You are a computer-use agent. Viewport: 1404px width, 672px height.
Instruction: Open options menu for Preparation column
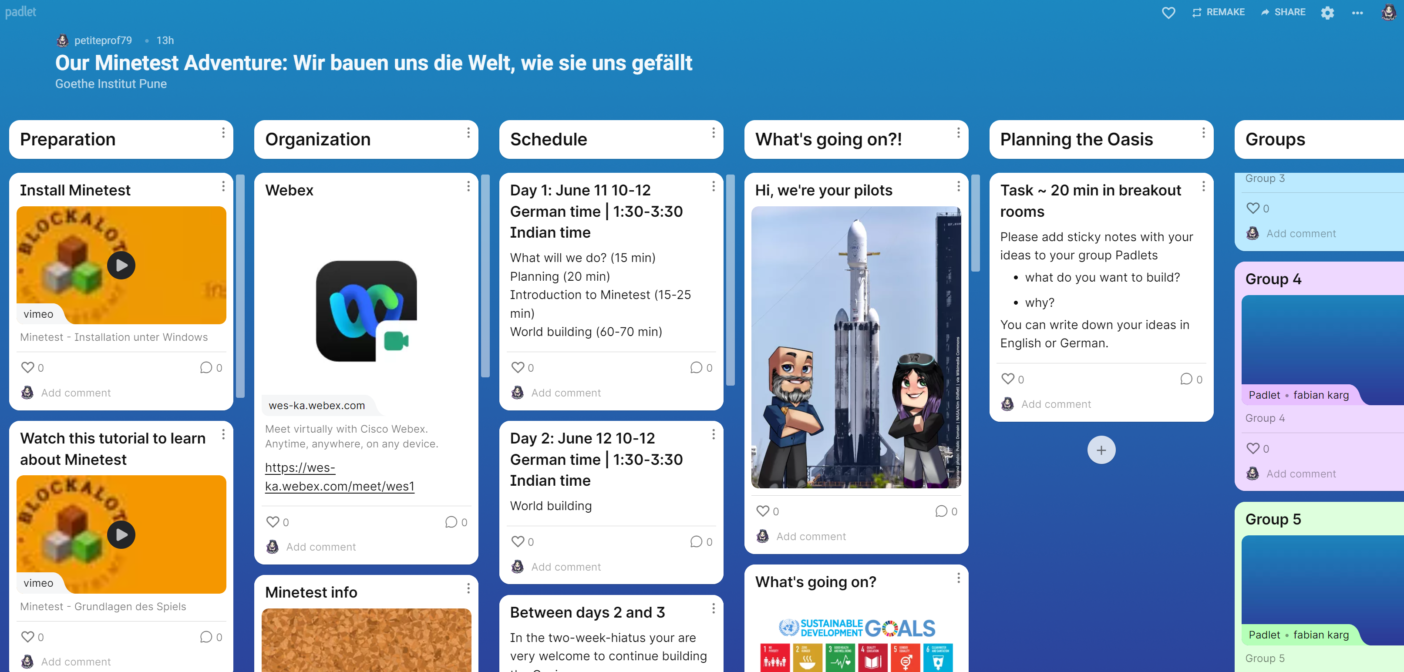[223, 133]
